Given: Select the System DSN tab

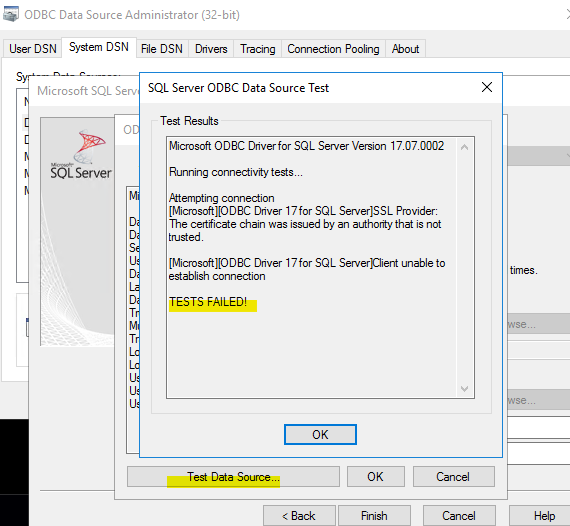Looking at the screenshot, I should [99, 47].
